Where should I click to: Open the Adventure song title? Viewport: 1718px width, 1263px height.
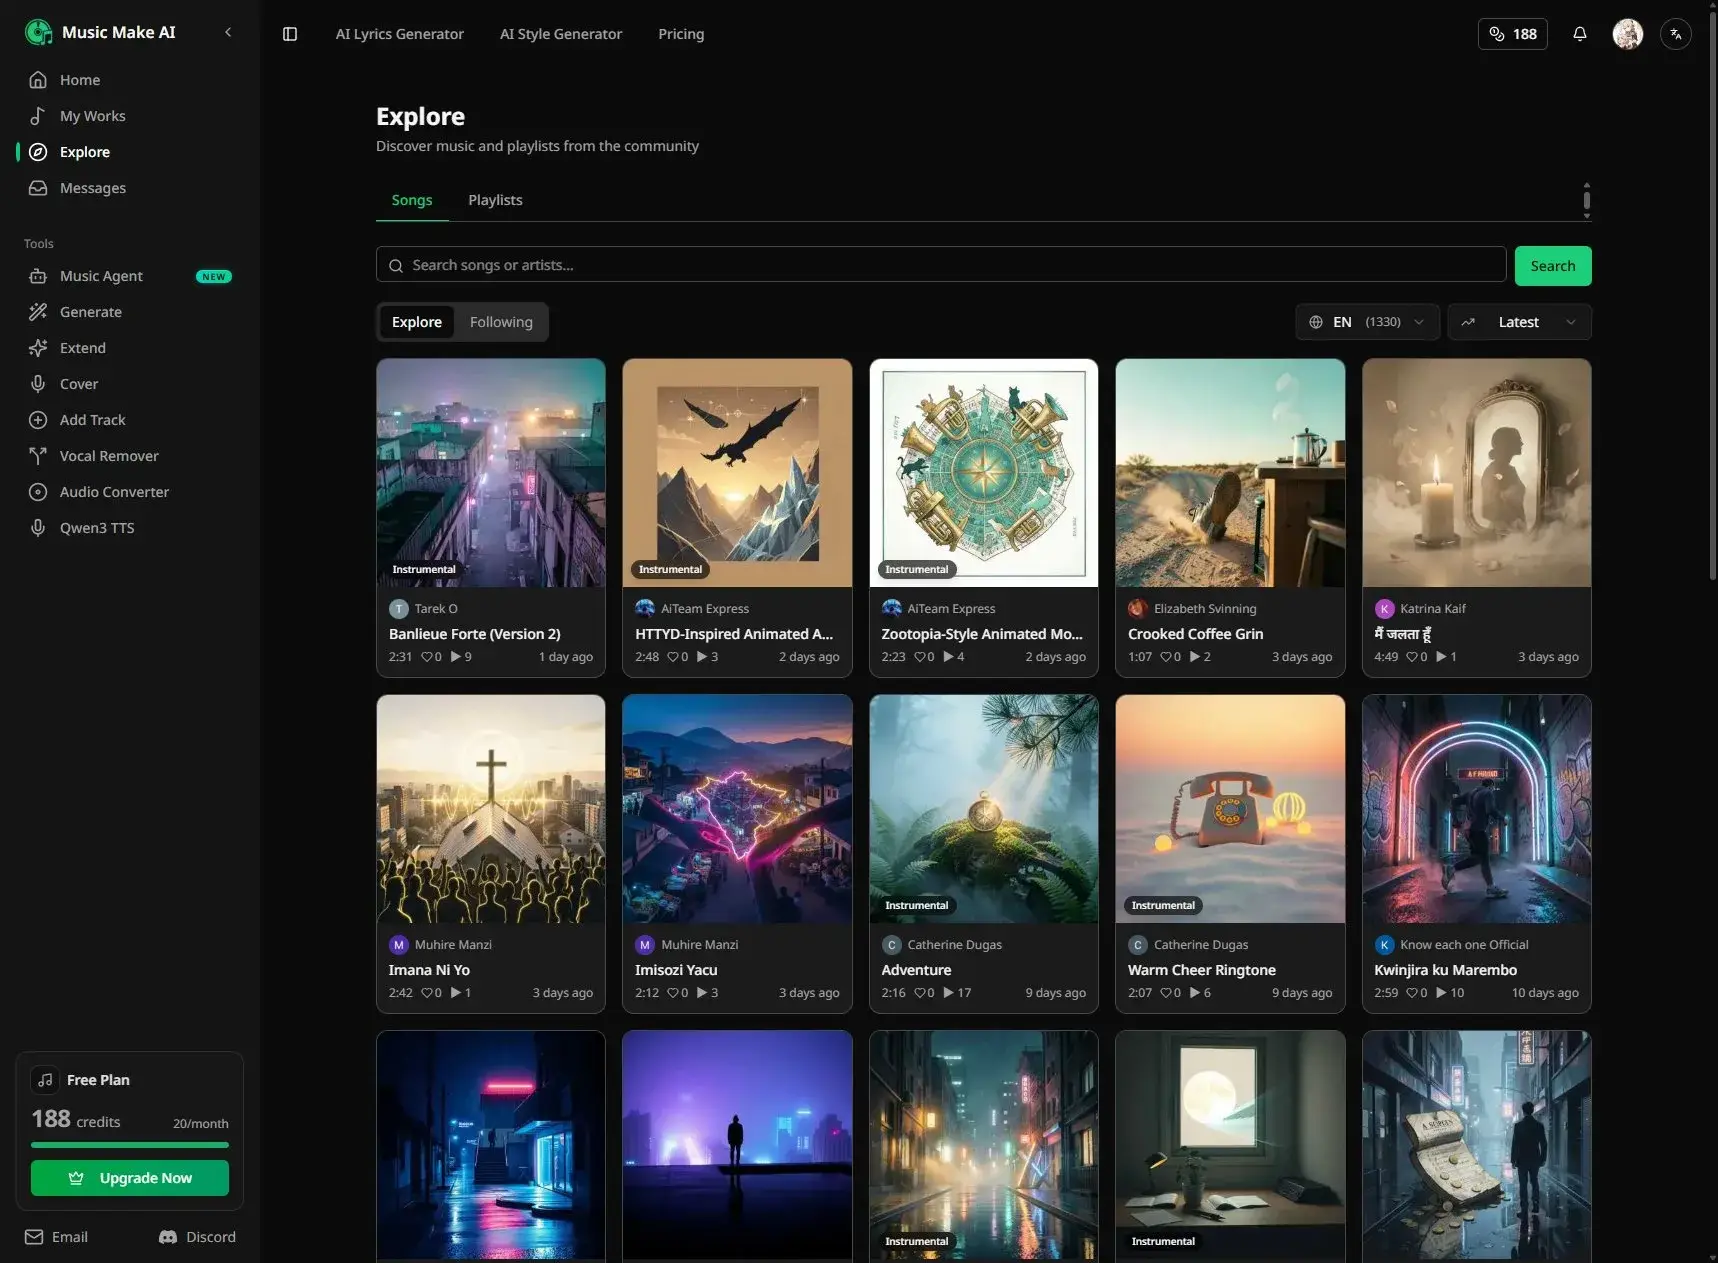pyautogui.click(x=916, y=970)
